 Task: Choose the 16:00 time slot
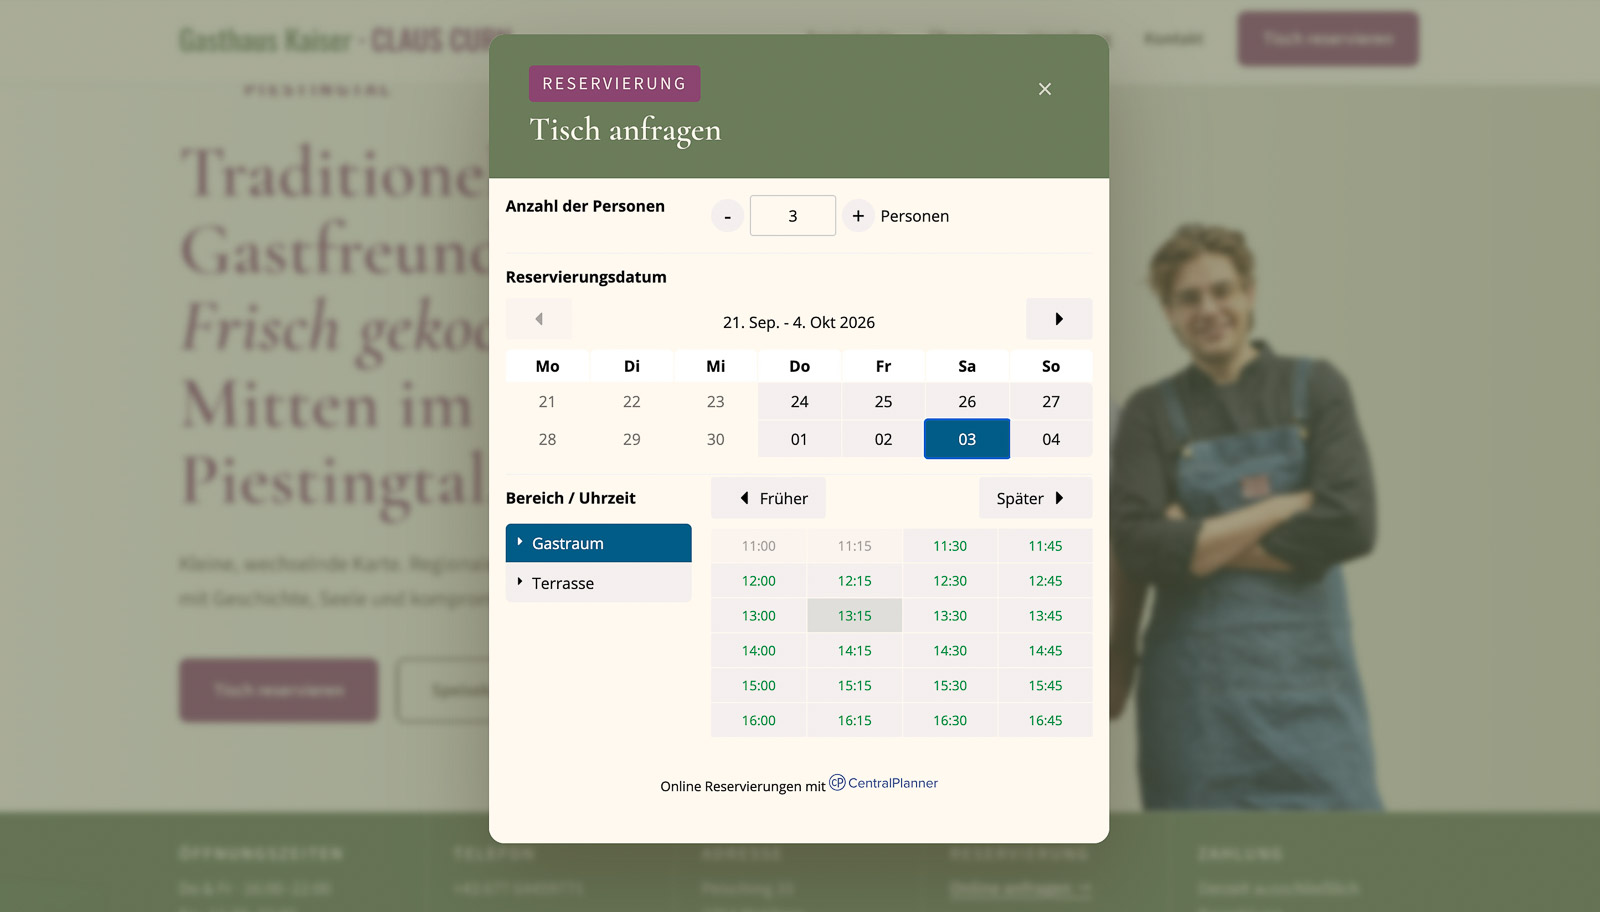759,721
